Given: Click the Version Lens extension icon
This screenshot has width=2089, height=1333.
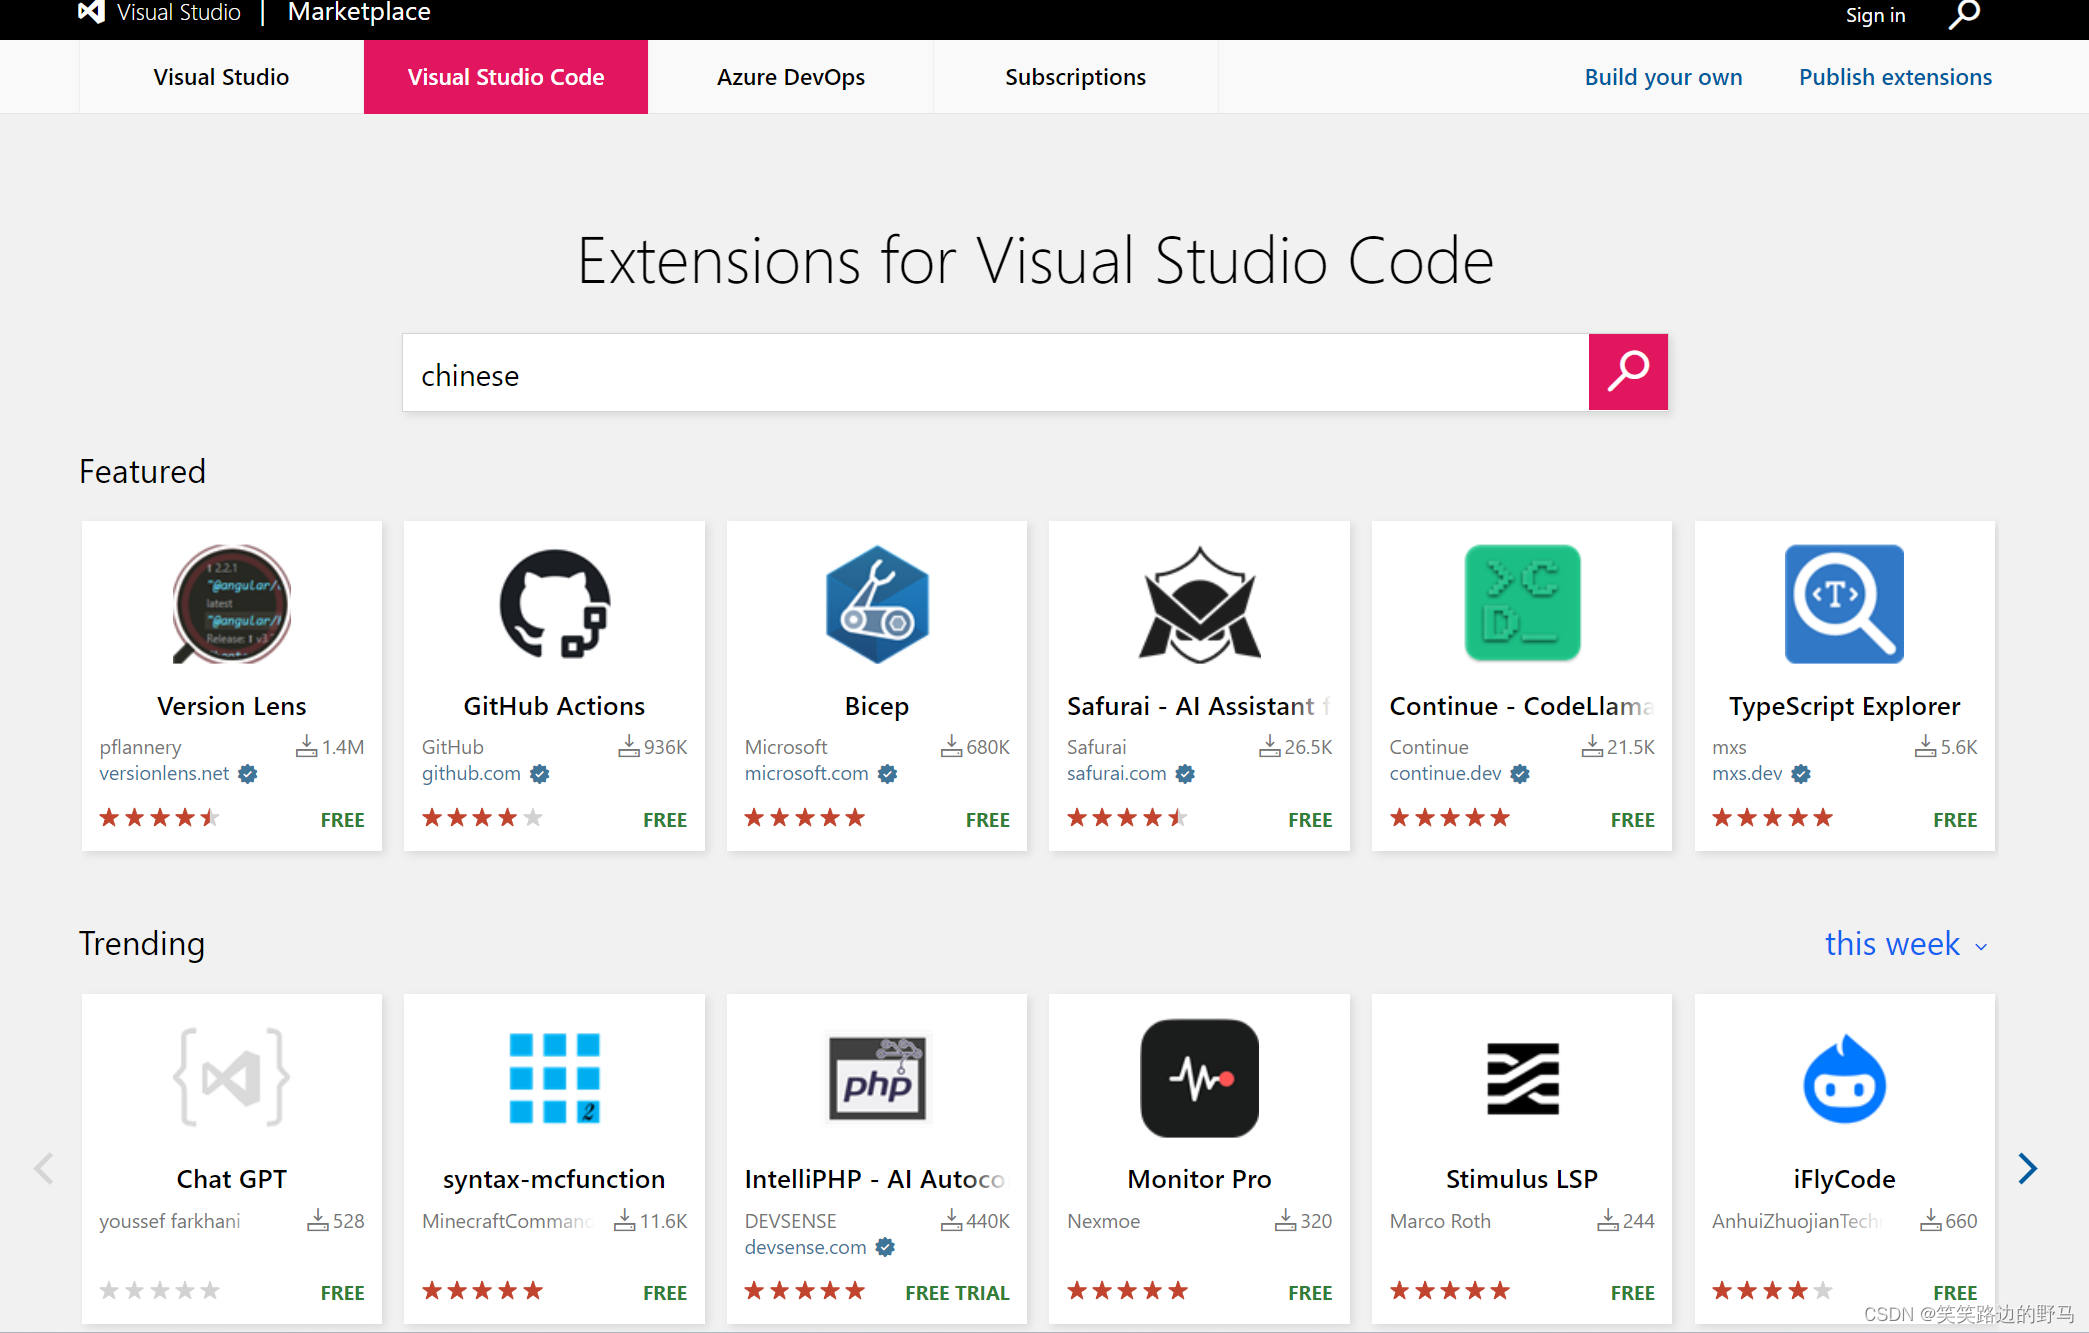Looking at the screenshot, I should 231,604.
